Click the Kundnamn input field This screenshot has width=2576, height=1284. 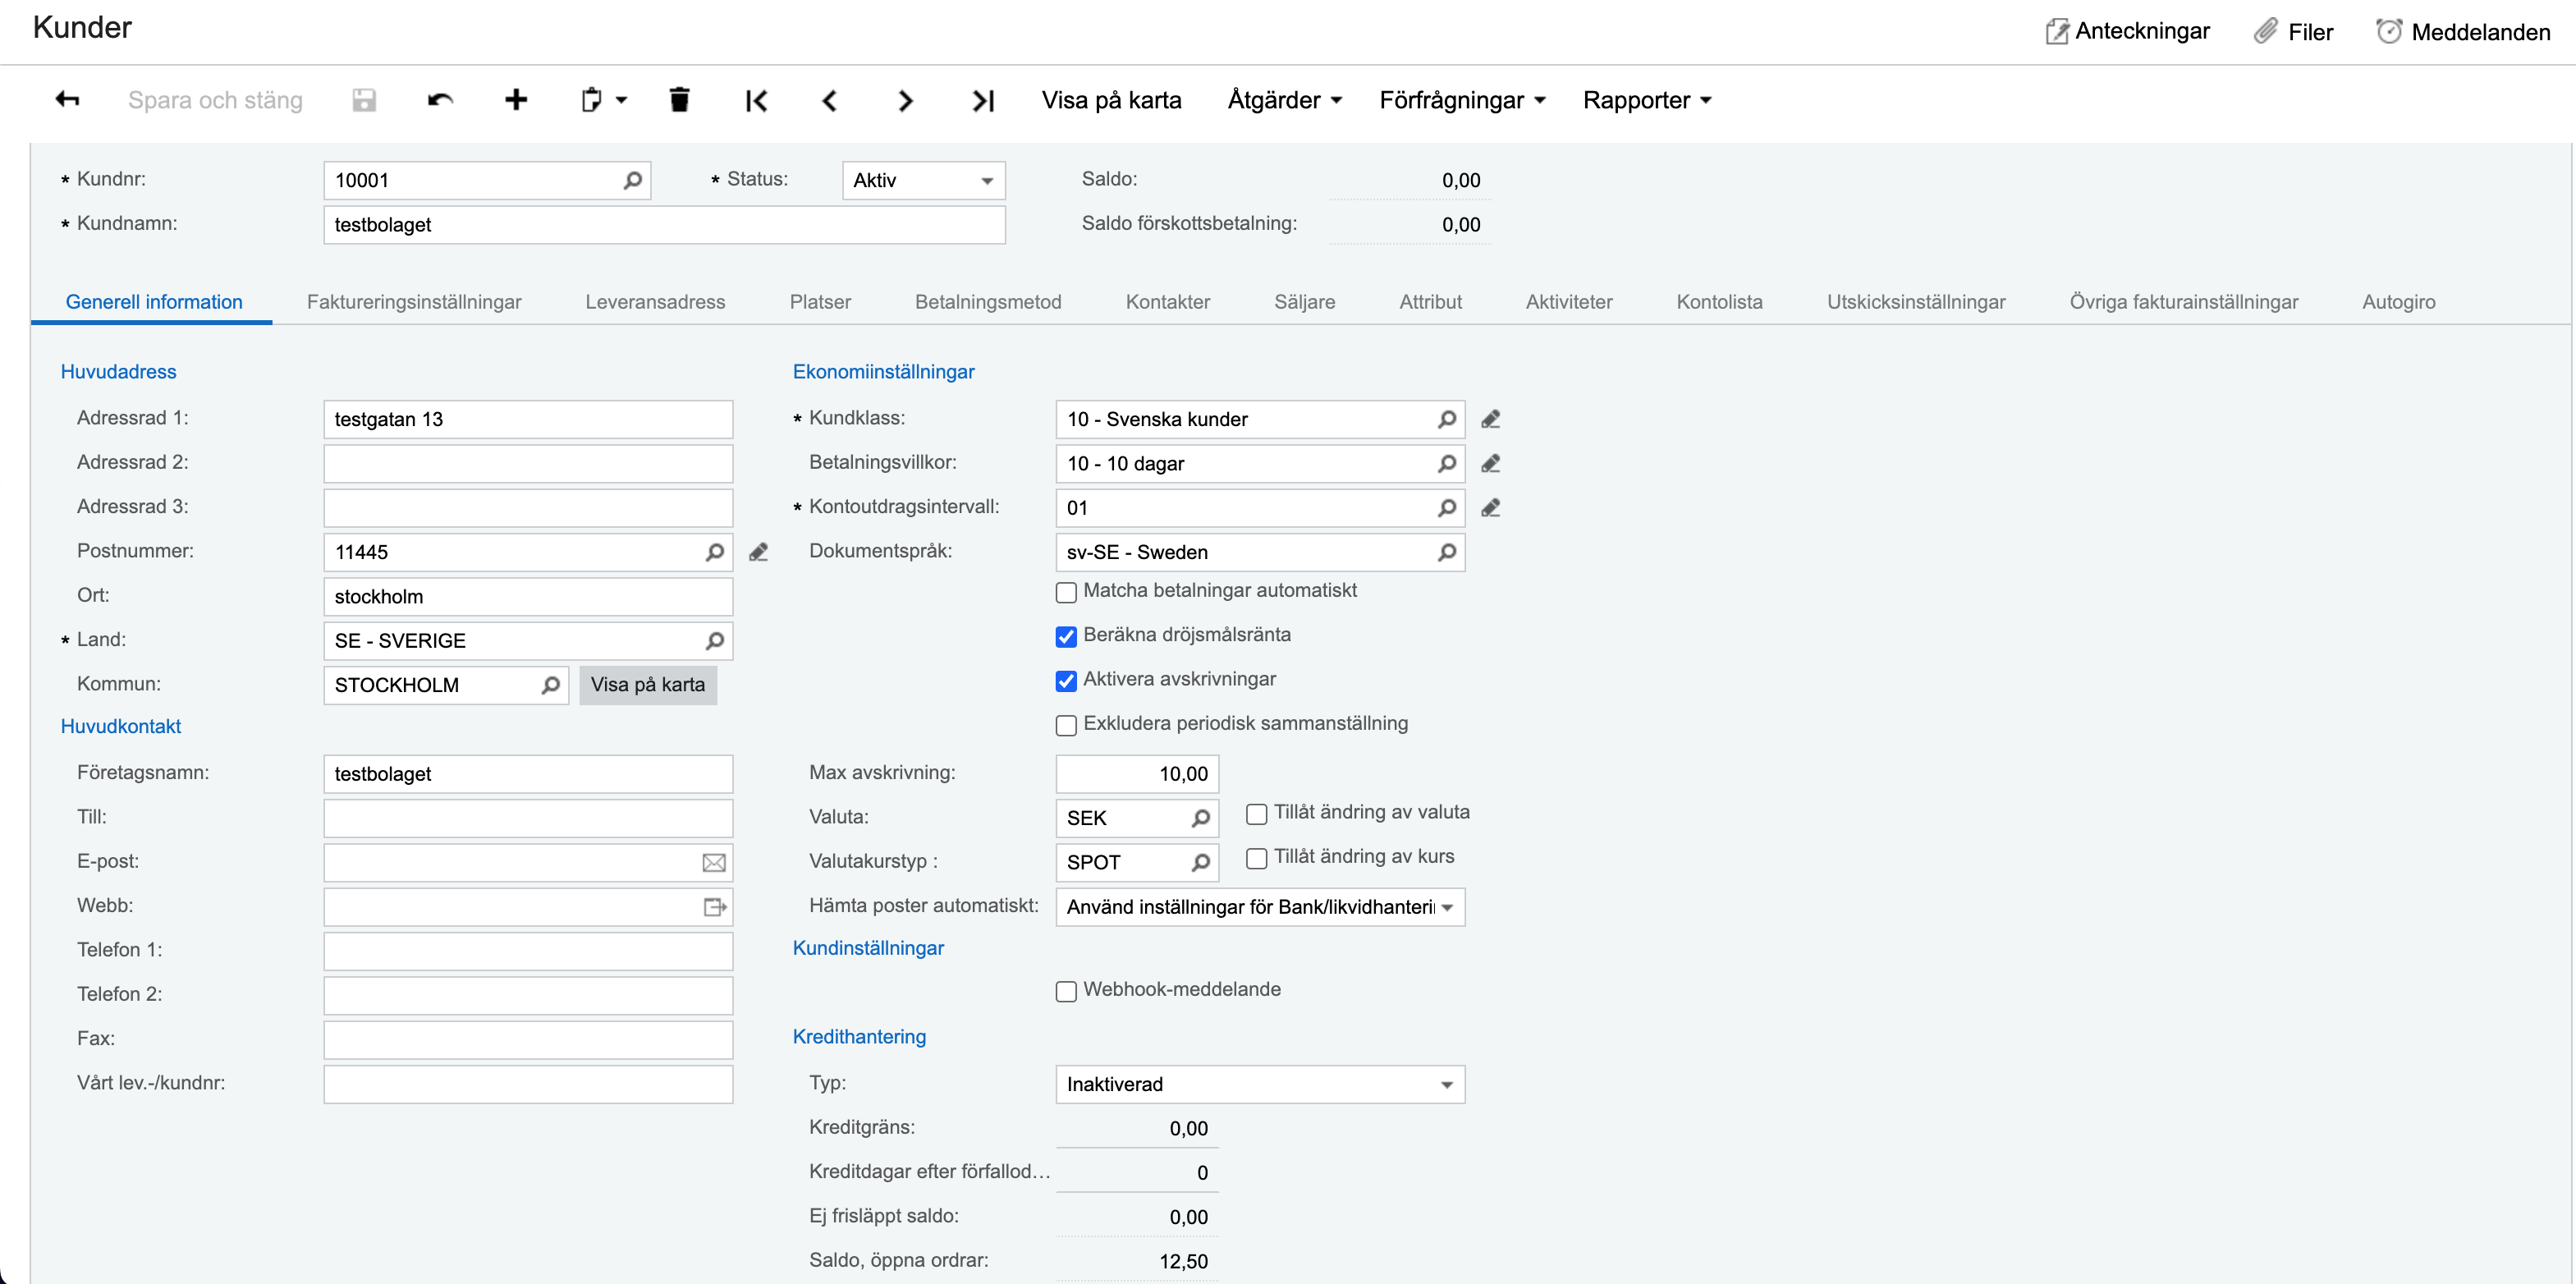[664, 225]
